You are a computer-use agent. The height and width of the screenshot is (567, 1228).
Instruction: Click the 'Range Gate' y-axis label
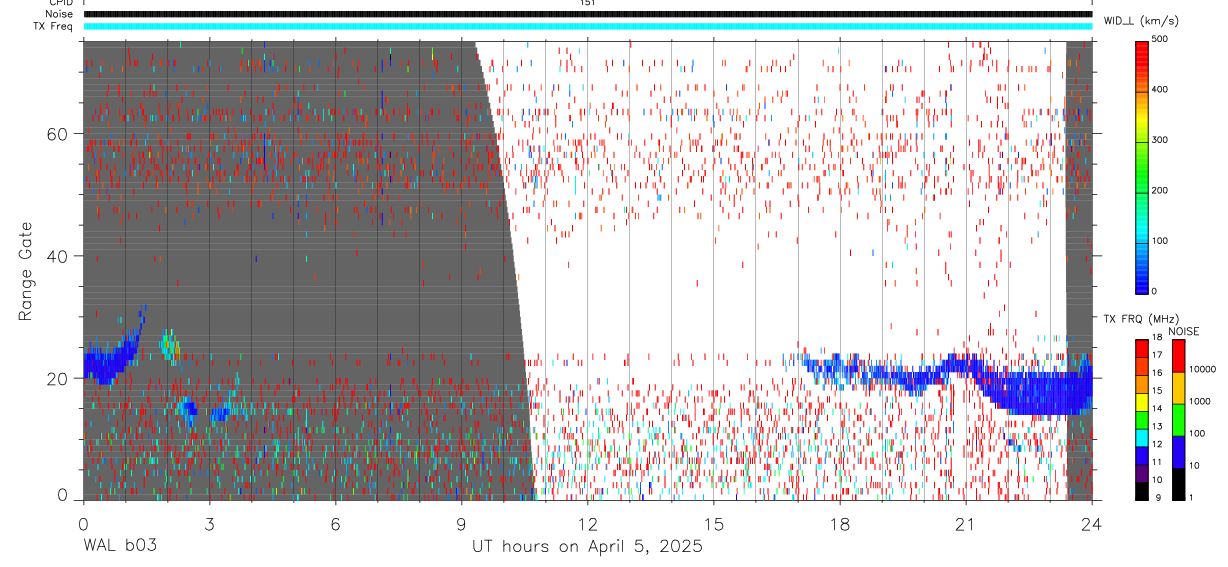point(25,271)
